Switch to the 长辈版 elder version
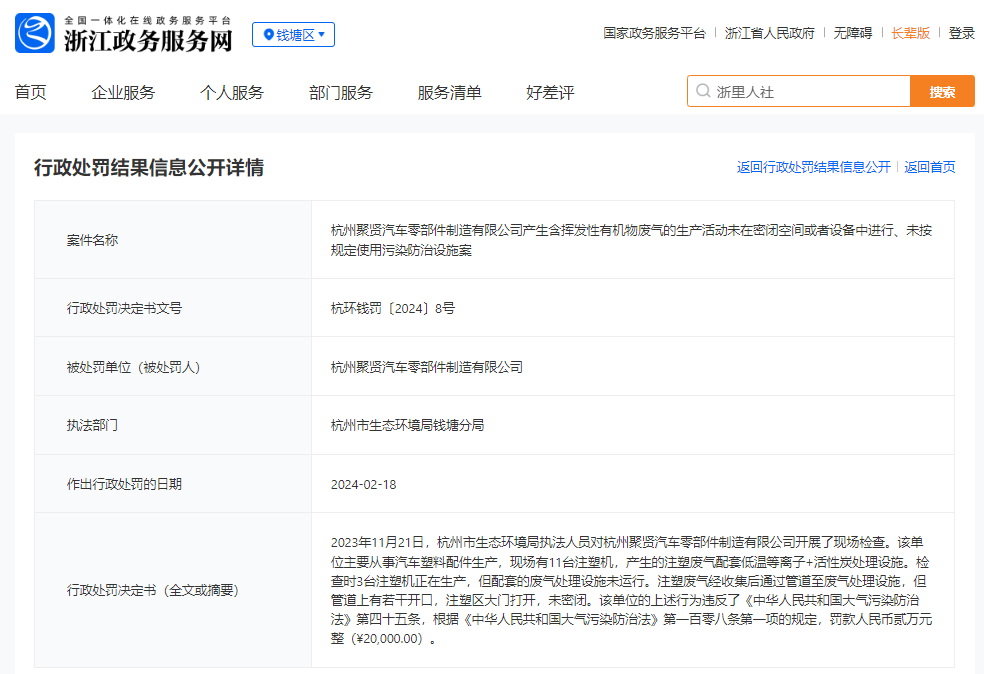 click(x=911, y=33)
